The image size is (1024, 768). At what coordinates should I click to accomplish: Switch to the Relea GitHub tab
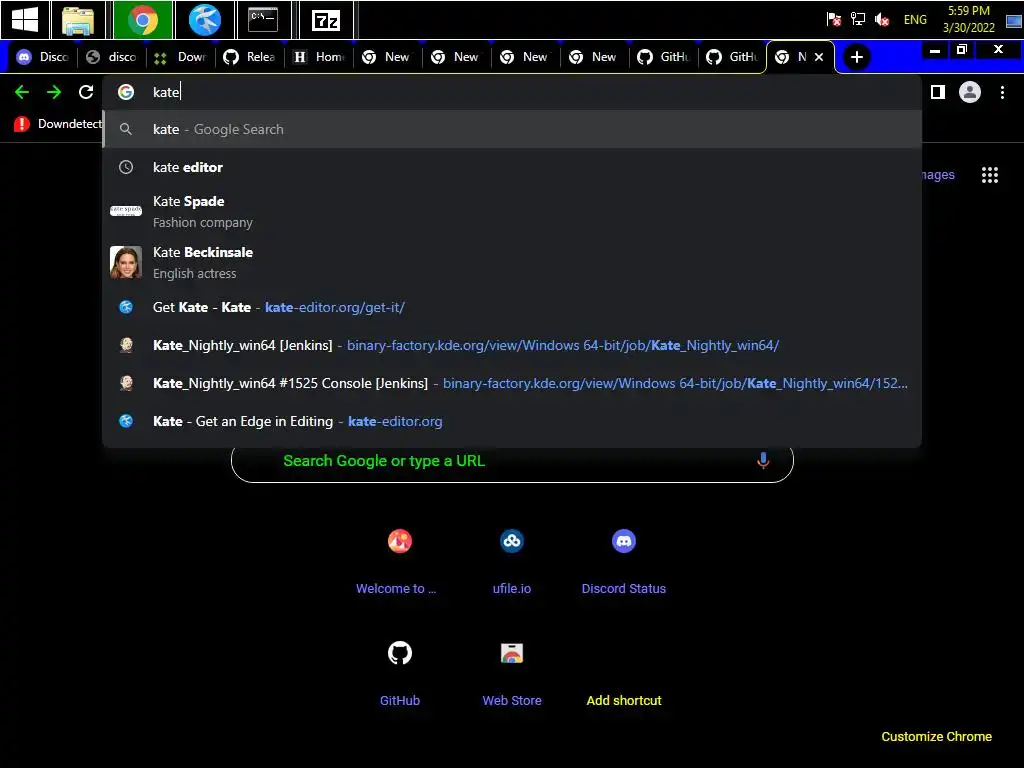click(x=249, y=57)
